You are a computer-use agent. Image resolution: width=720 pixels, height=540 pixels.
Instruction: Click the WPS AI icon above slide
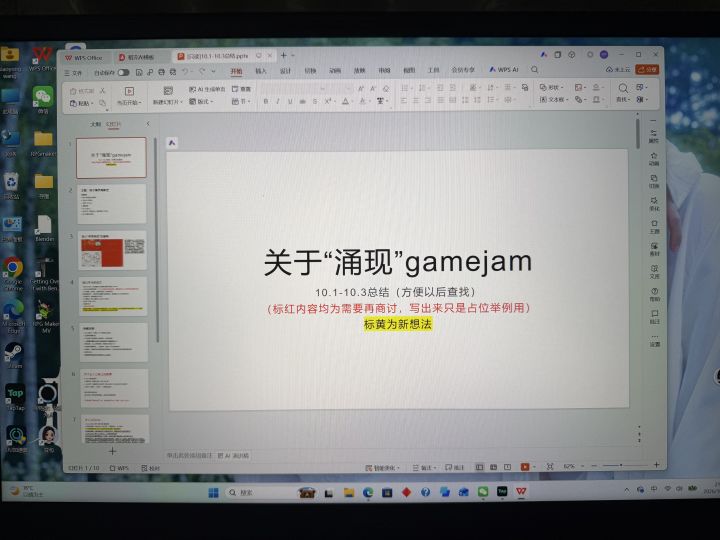(172, 143)
